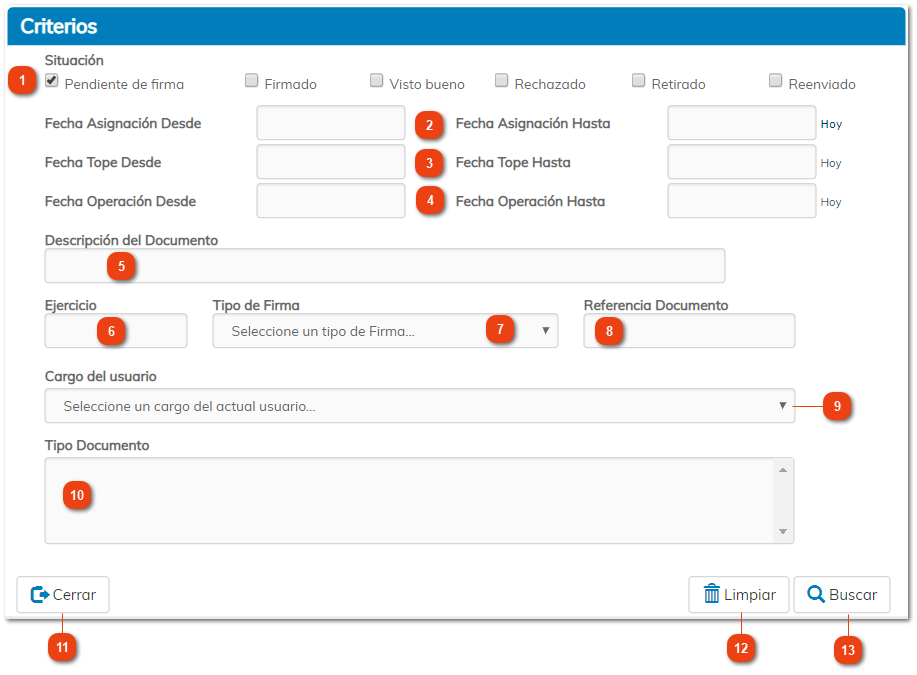This screenshot has width=917, height=675.
Task: Tick the Rechazado checkbox
Action: click(502, 81)
